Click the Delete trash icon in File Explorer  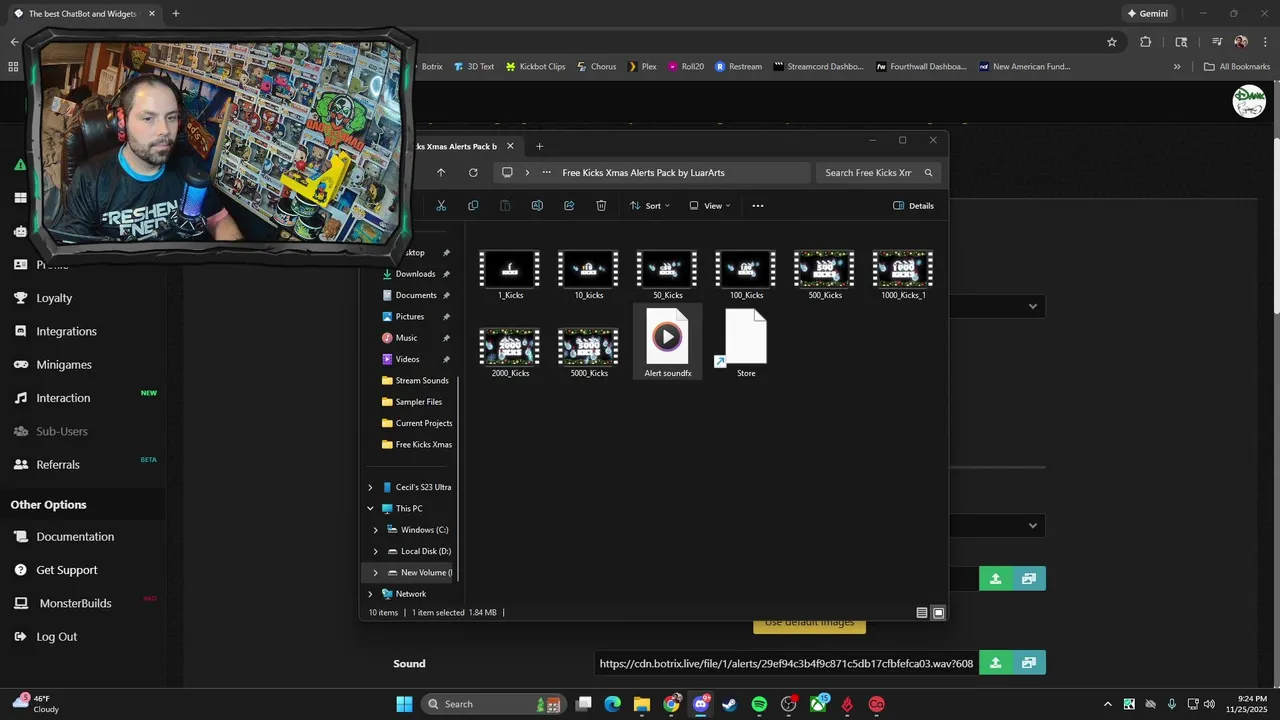[x=601, y=206]
